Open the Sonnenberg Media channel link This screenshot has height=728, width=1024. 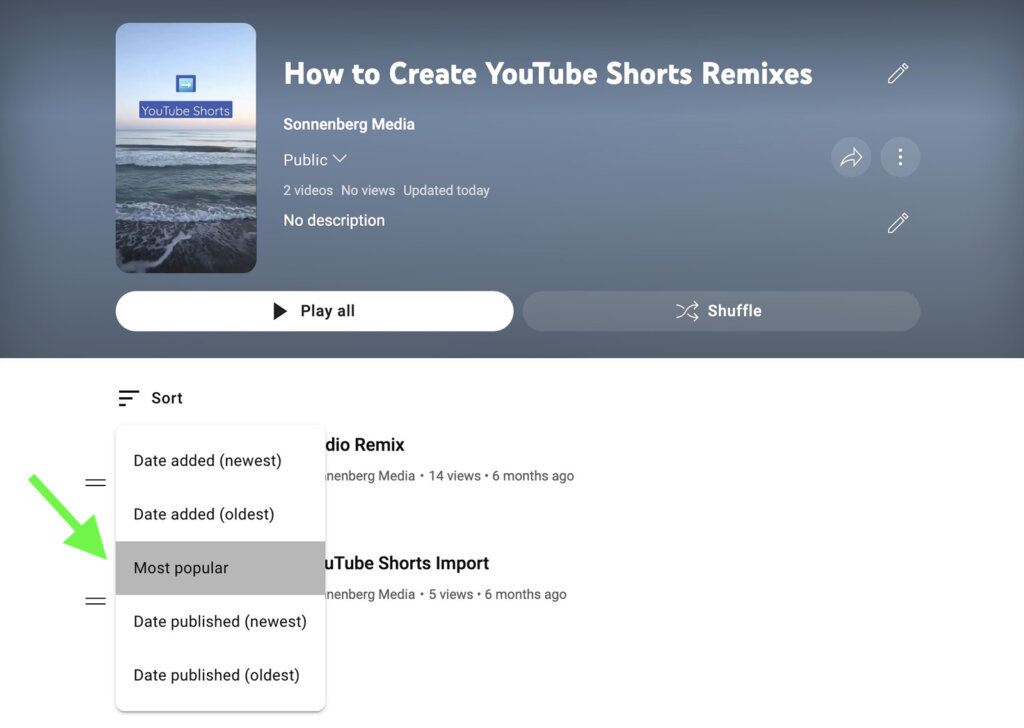click(348, 124)
